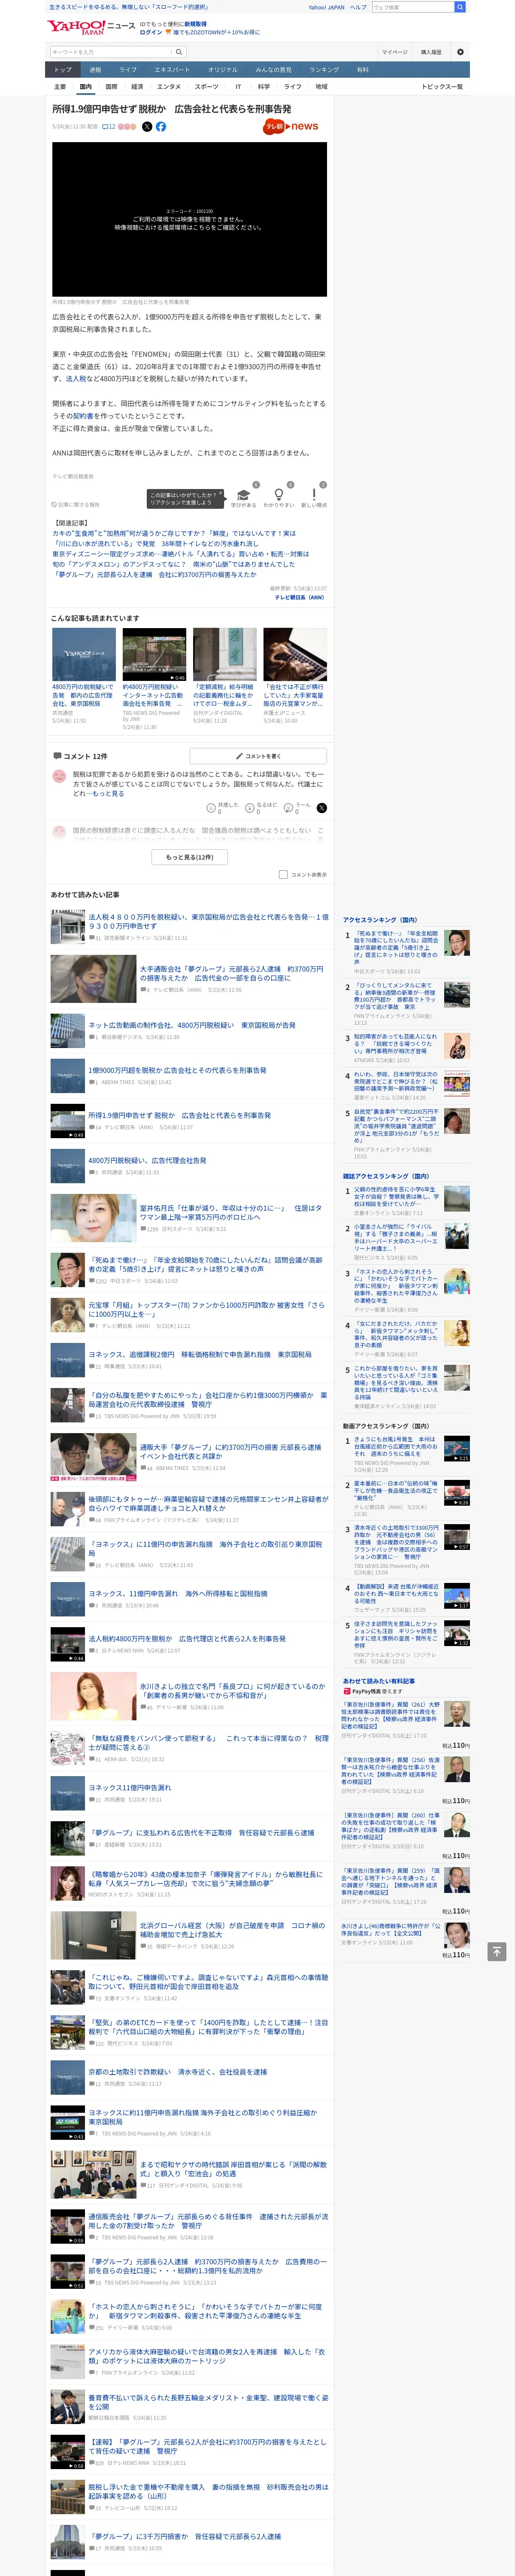Click the なるほど reaction on the comment
The image size is (515, 2576).
262,807
